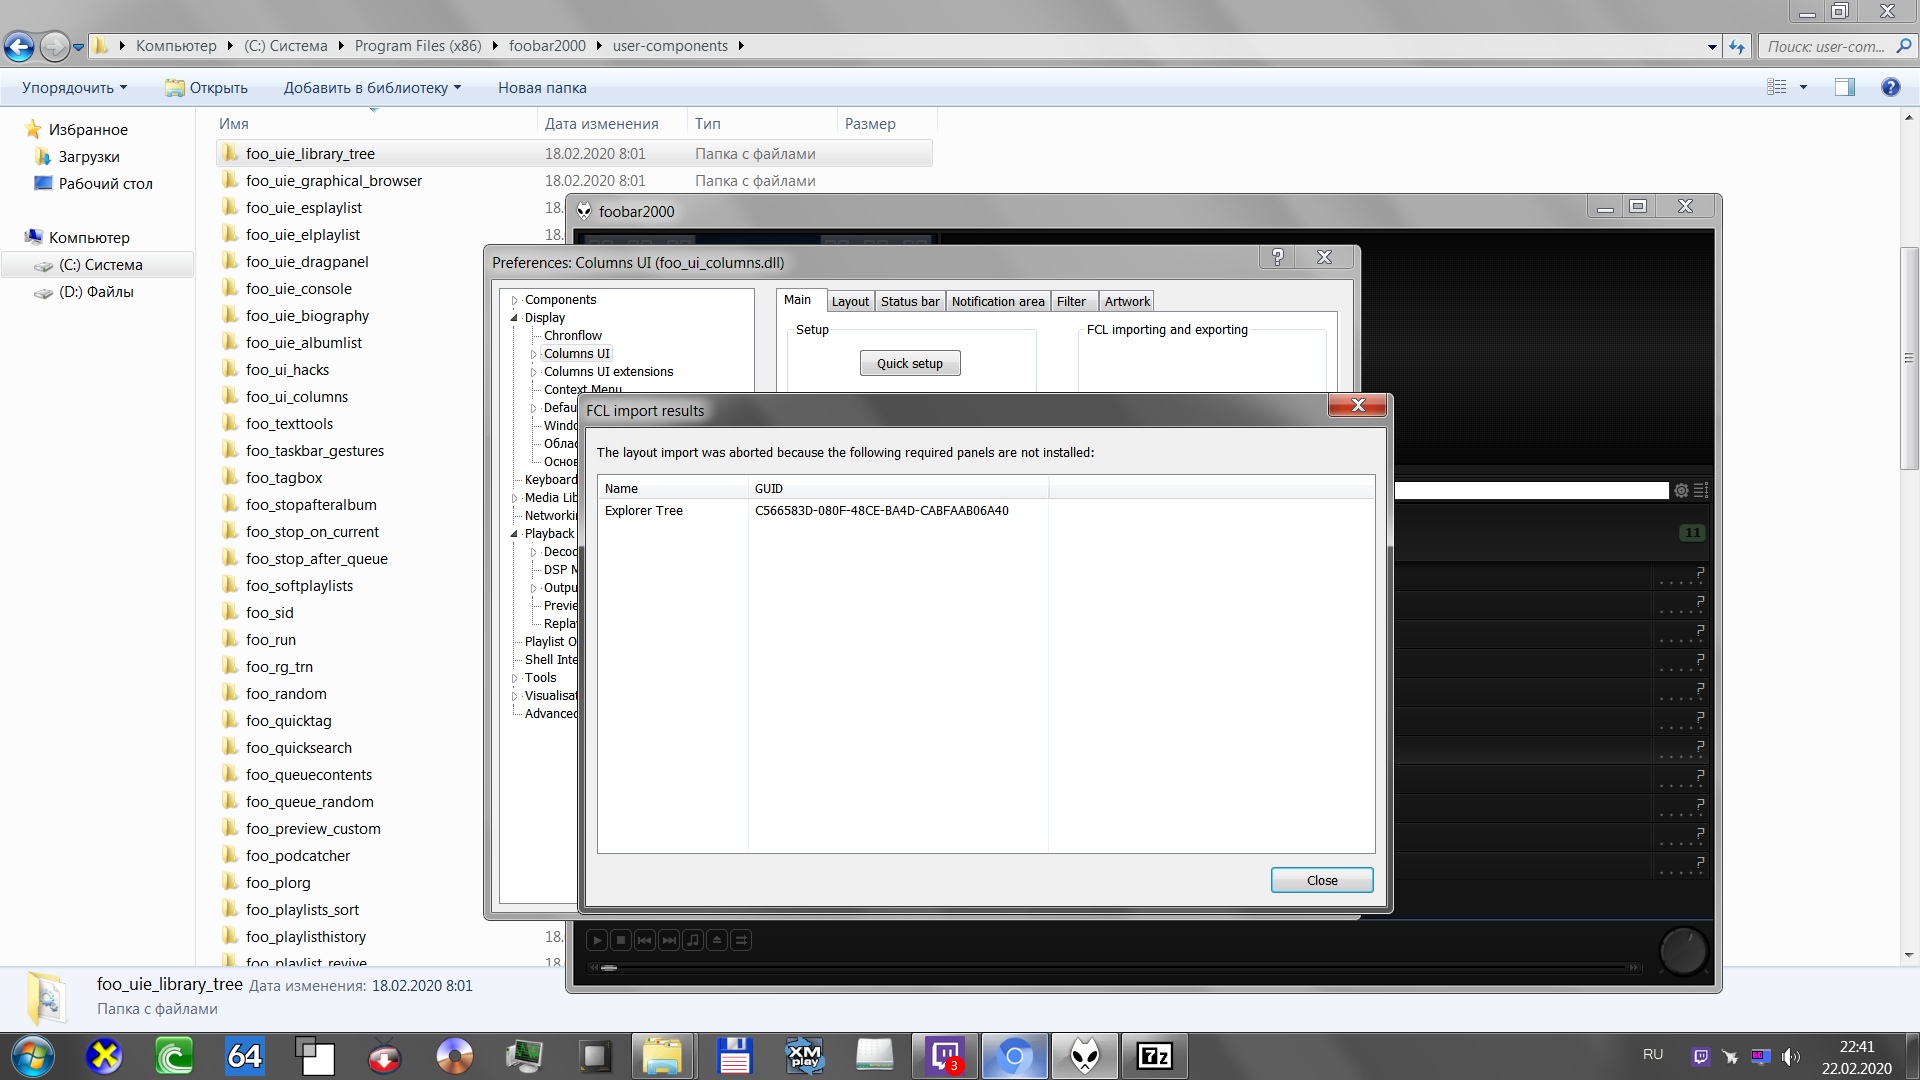Expand the Components tree node
The width and height of the screenshot is (1920, 1080).
[x=515, y=300]
